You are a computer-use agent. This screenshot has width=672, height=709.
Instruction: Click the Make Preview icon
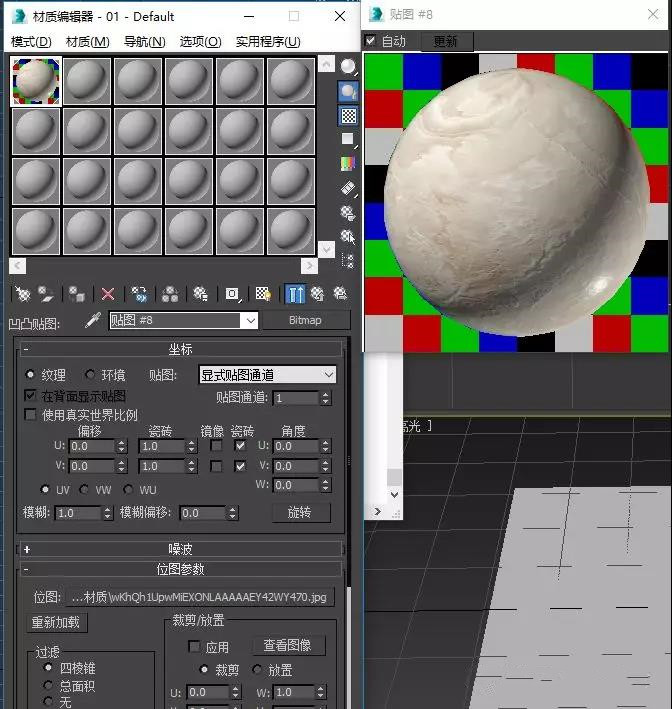348,188
